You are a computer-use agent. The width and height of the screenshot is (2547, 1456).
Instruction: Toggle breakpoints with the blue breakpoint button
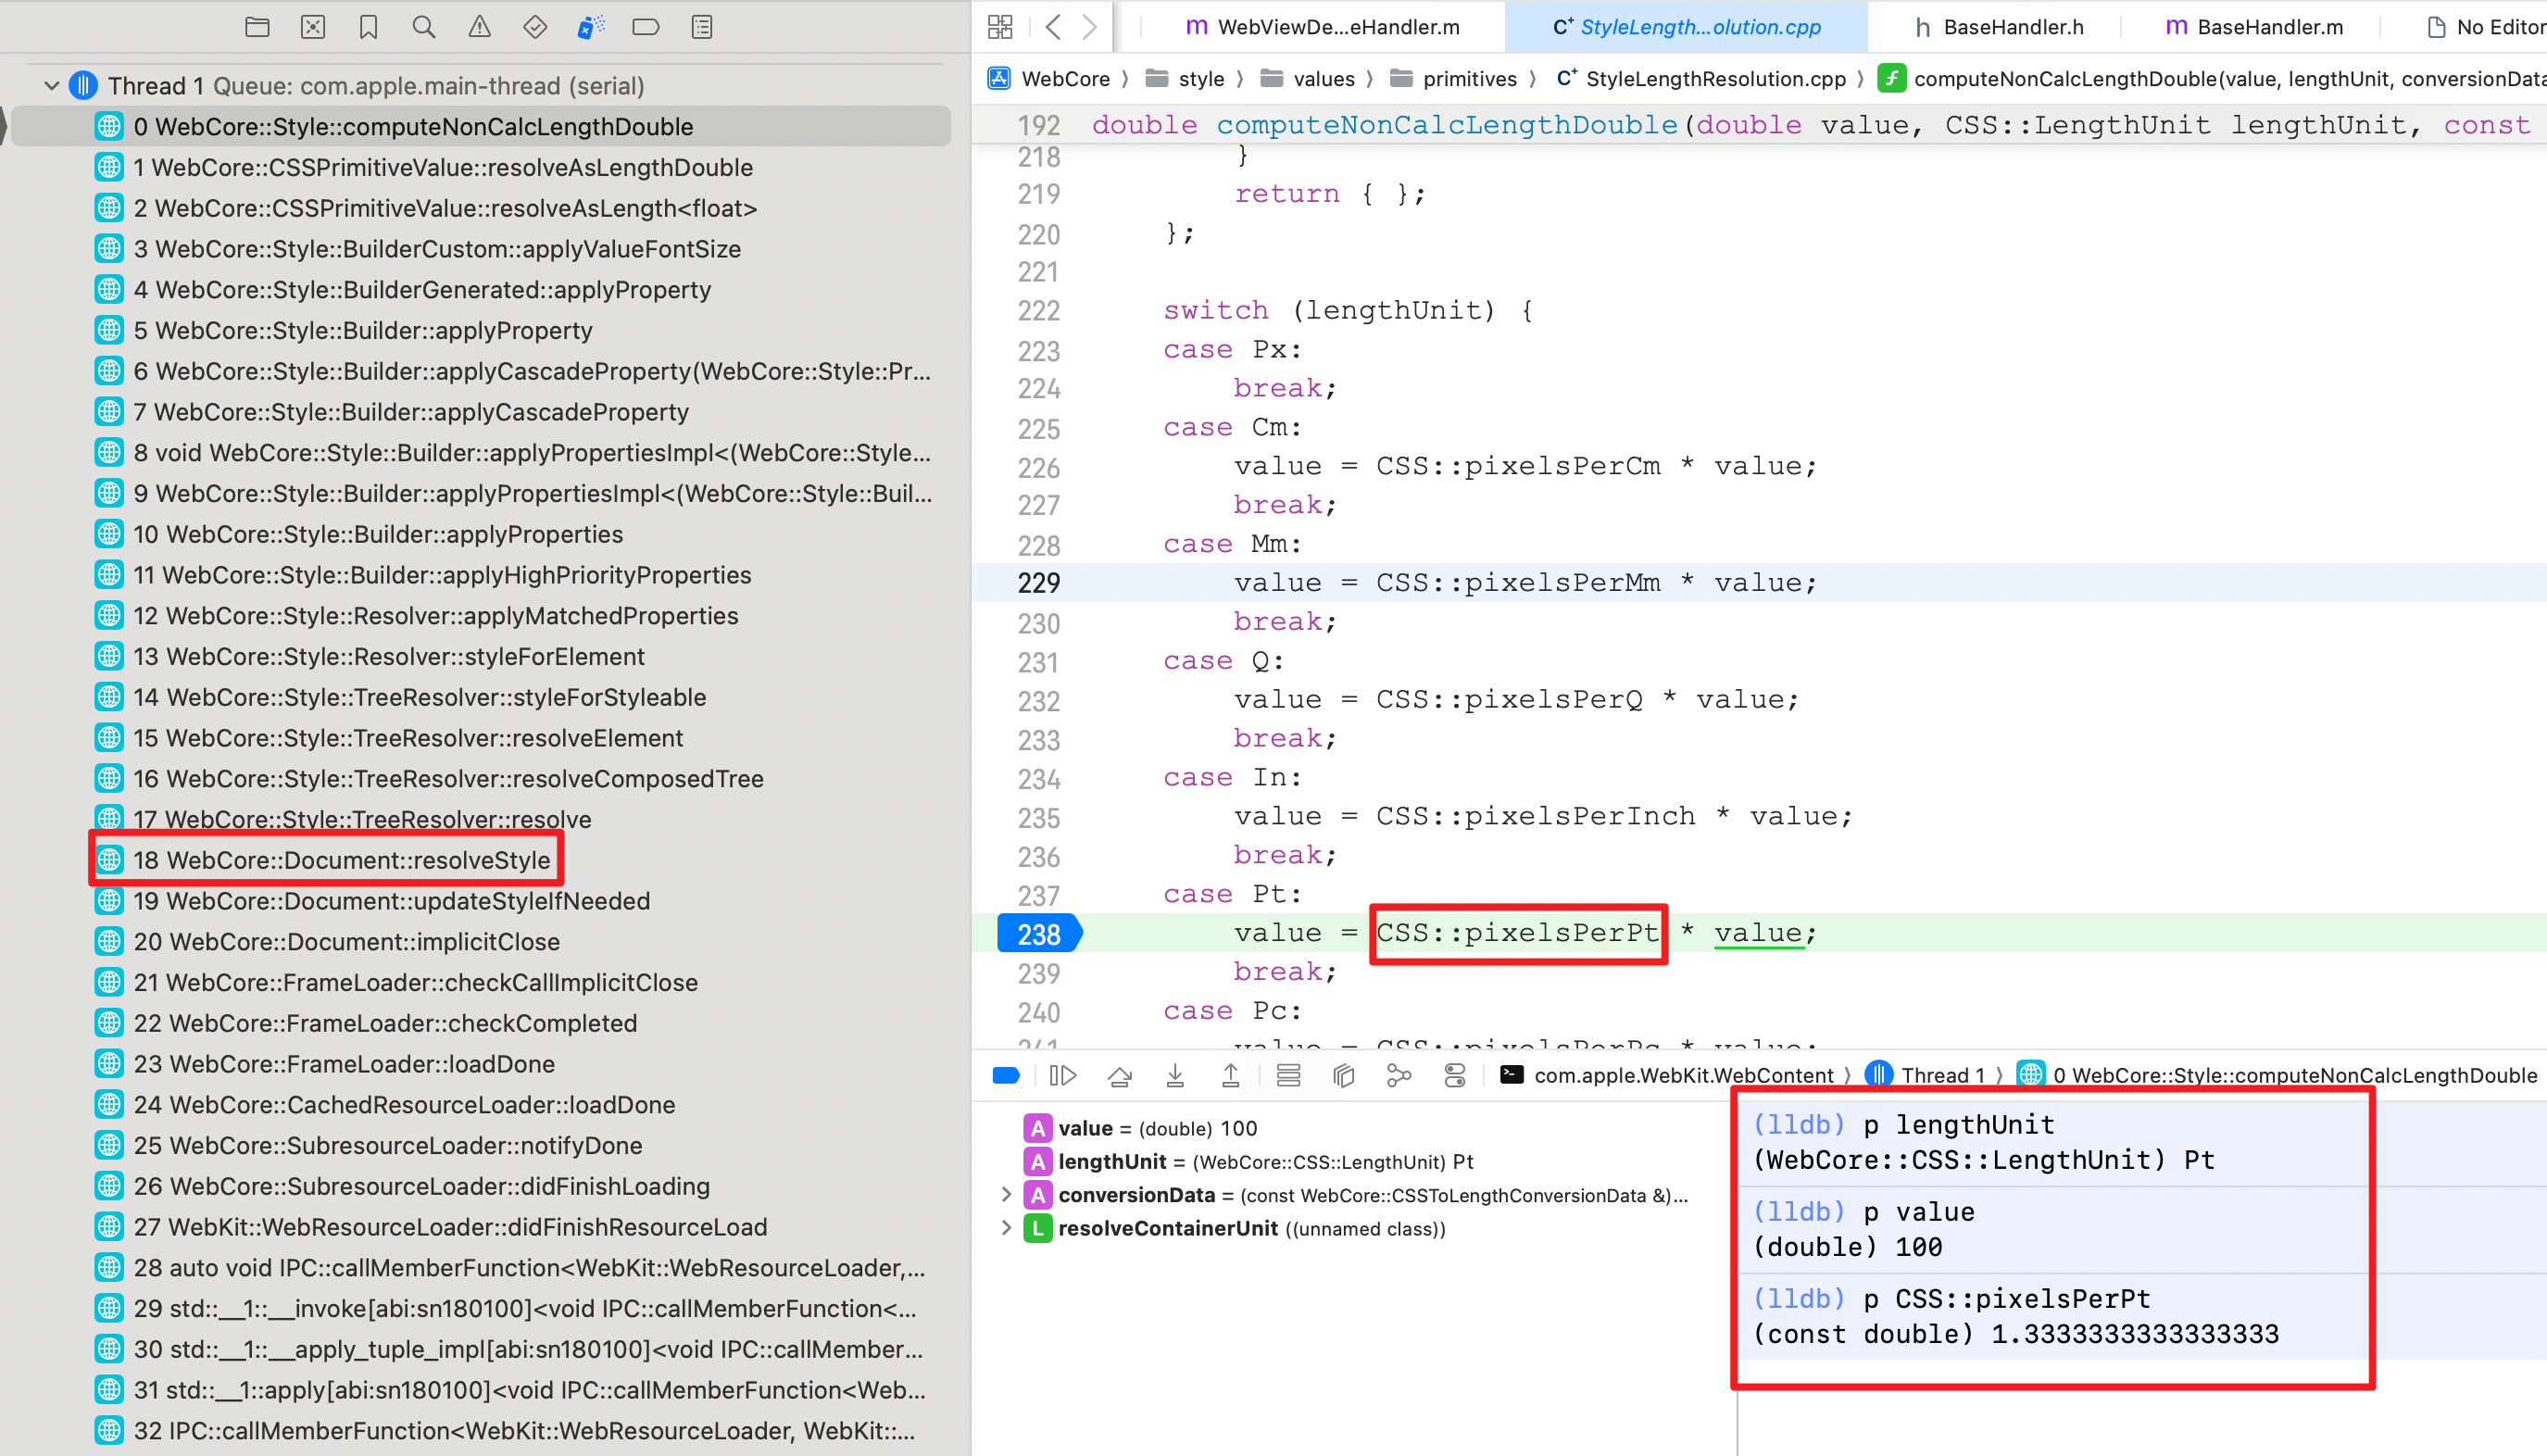tap(1005, 1075)
